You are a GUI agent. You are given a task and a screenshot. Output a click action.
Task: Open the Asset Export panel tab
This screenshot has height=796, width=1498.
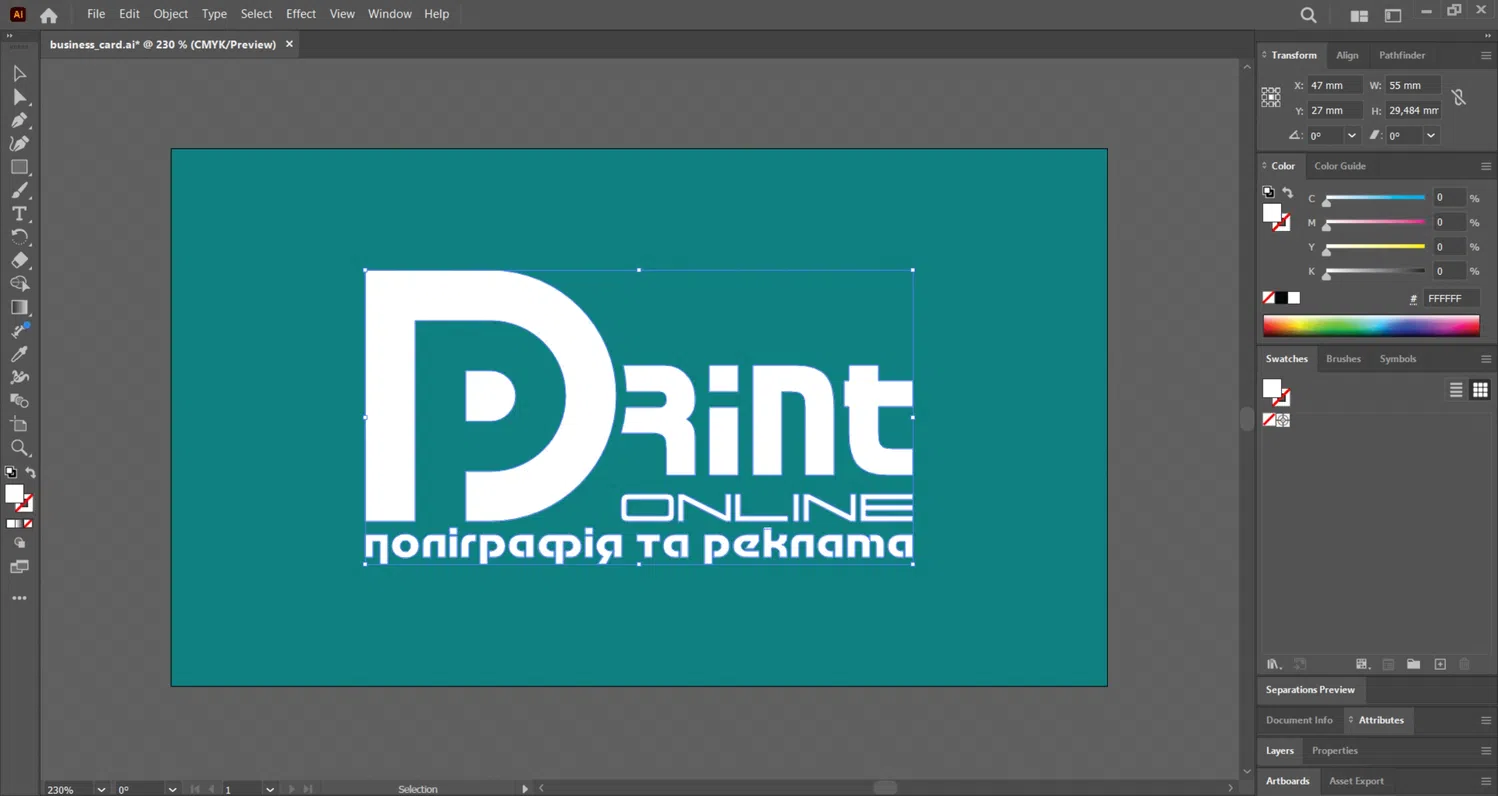(1356, 781)
